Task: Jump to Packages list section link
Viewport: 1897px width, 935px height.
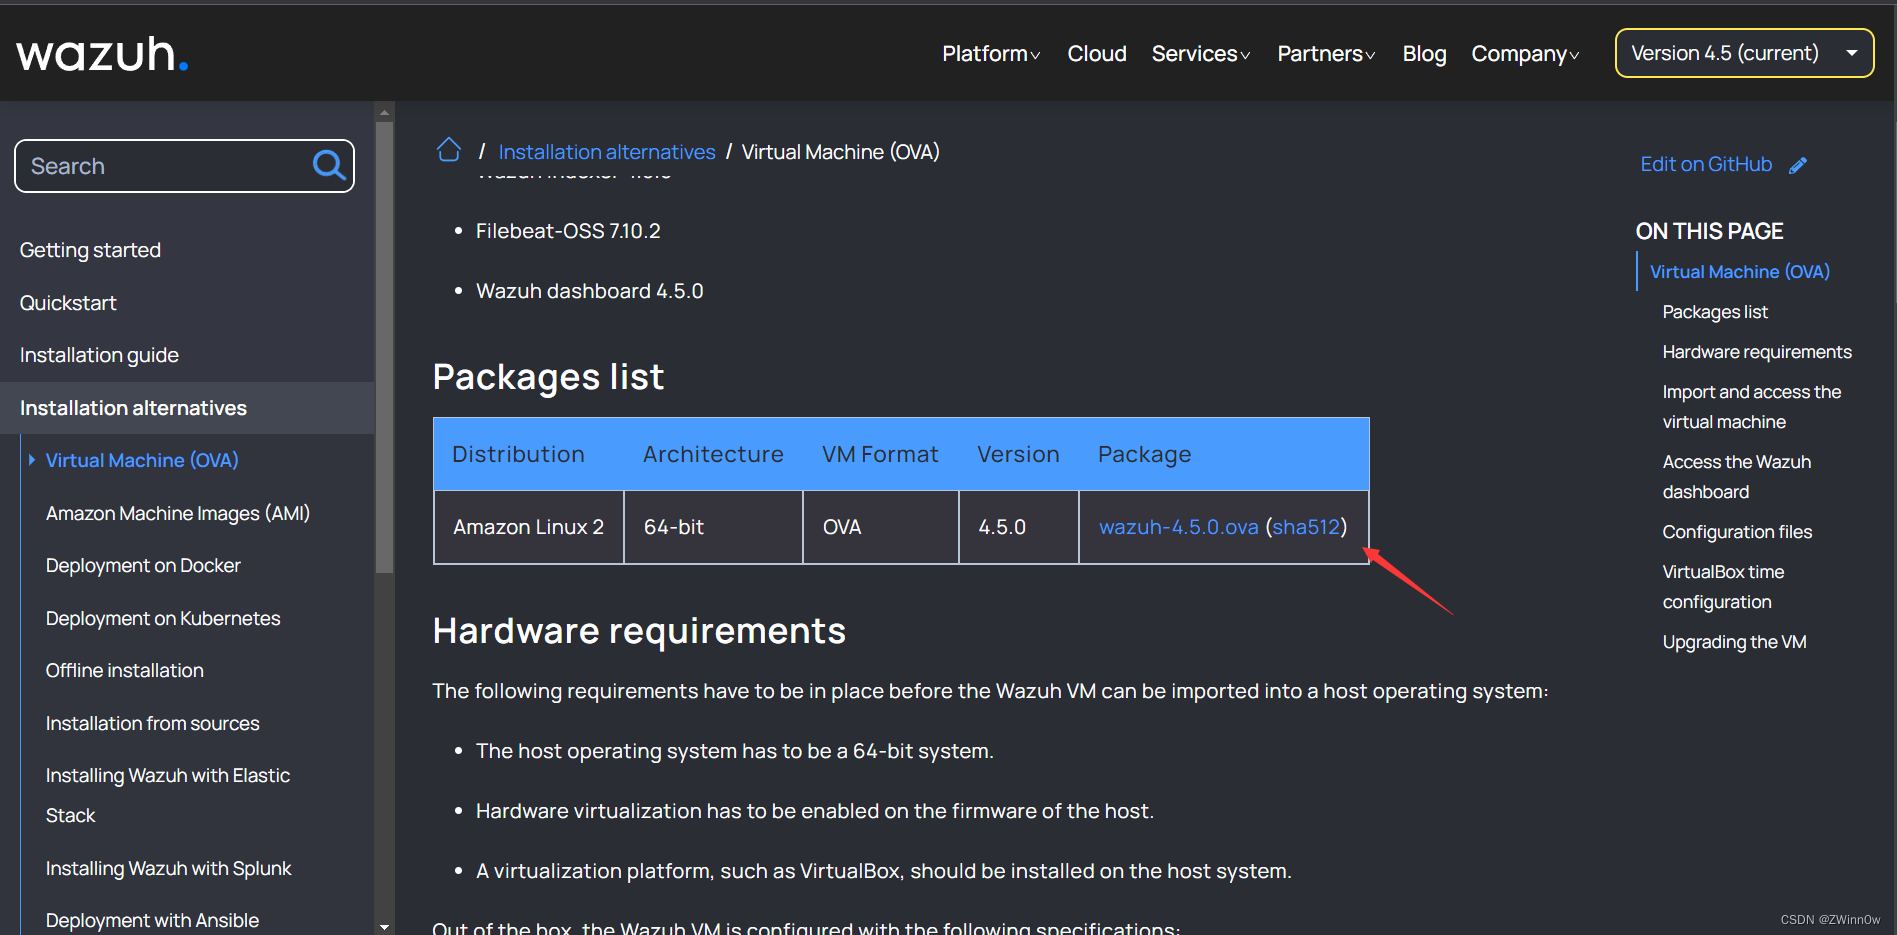Action: [1715, 312]
